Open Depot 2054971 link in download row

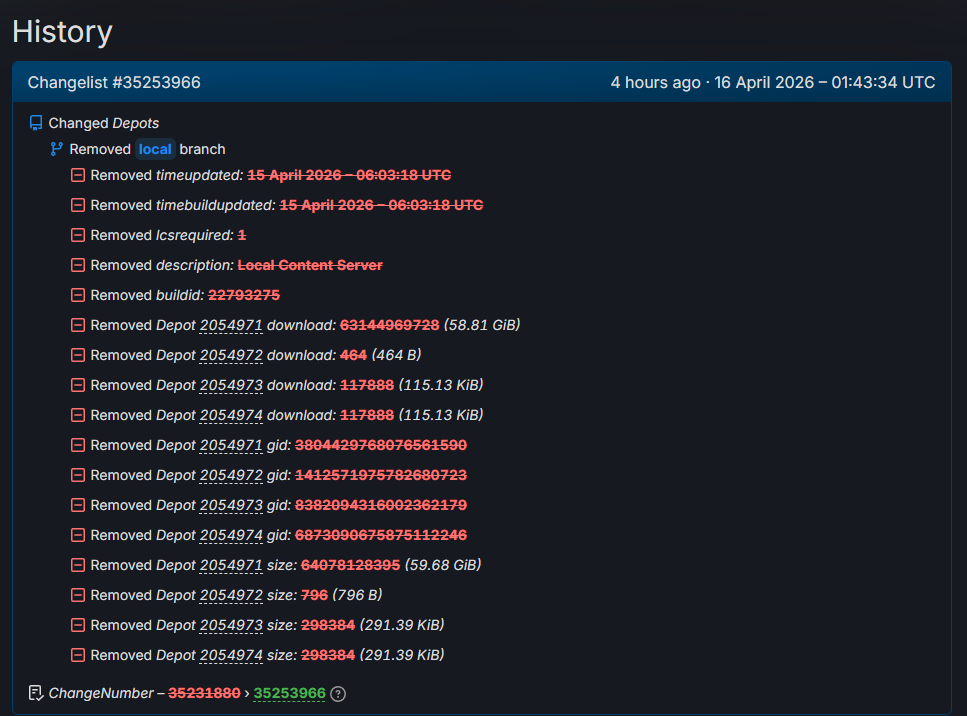[231, 325]
